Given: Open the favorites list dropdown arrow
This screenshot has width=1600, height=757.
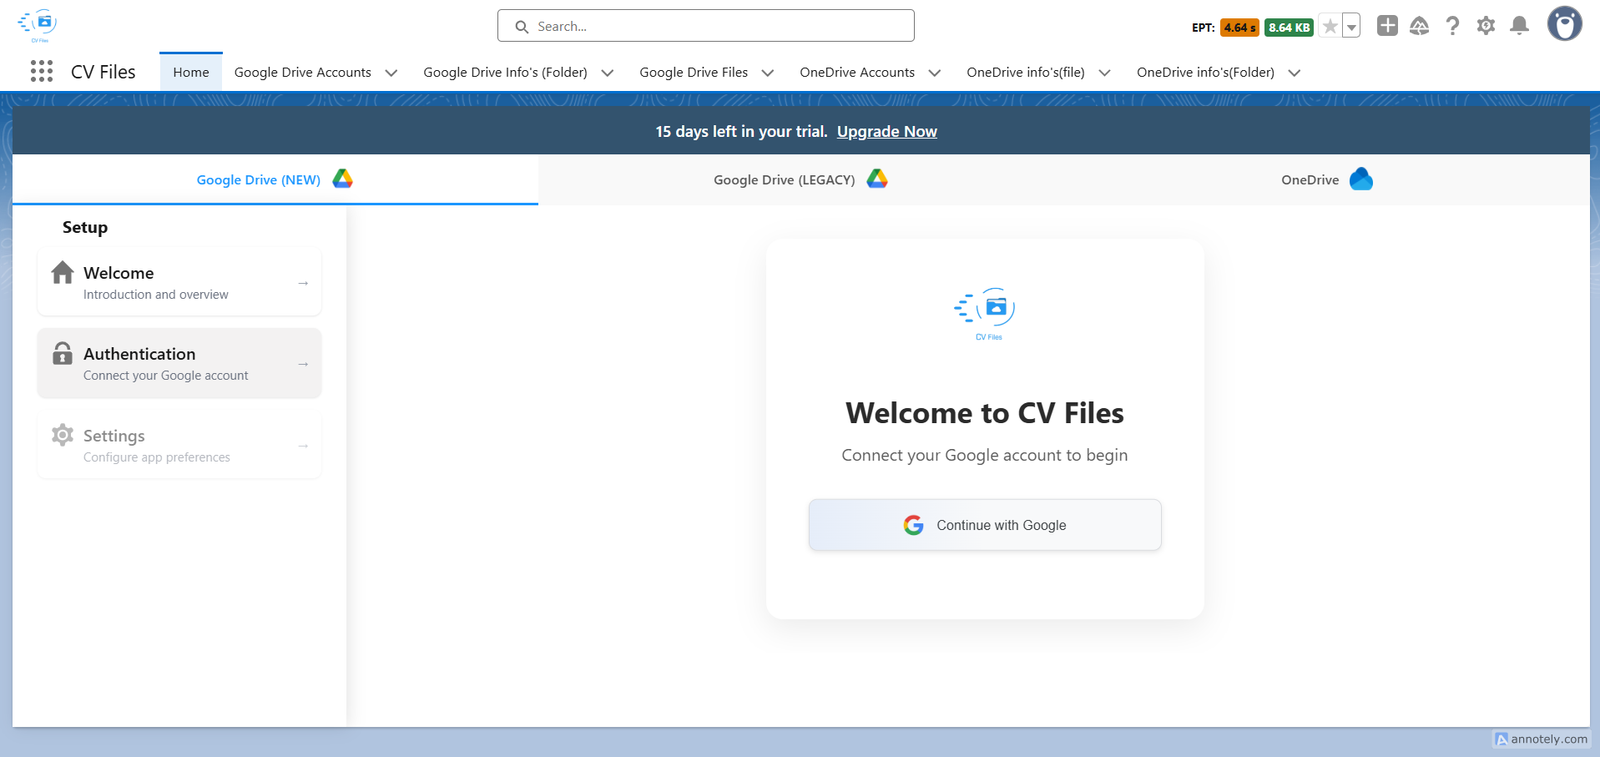Looking at the screenshot, I should point(1351,27).
